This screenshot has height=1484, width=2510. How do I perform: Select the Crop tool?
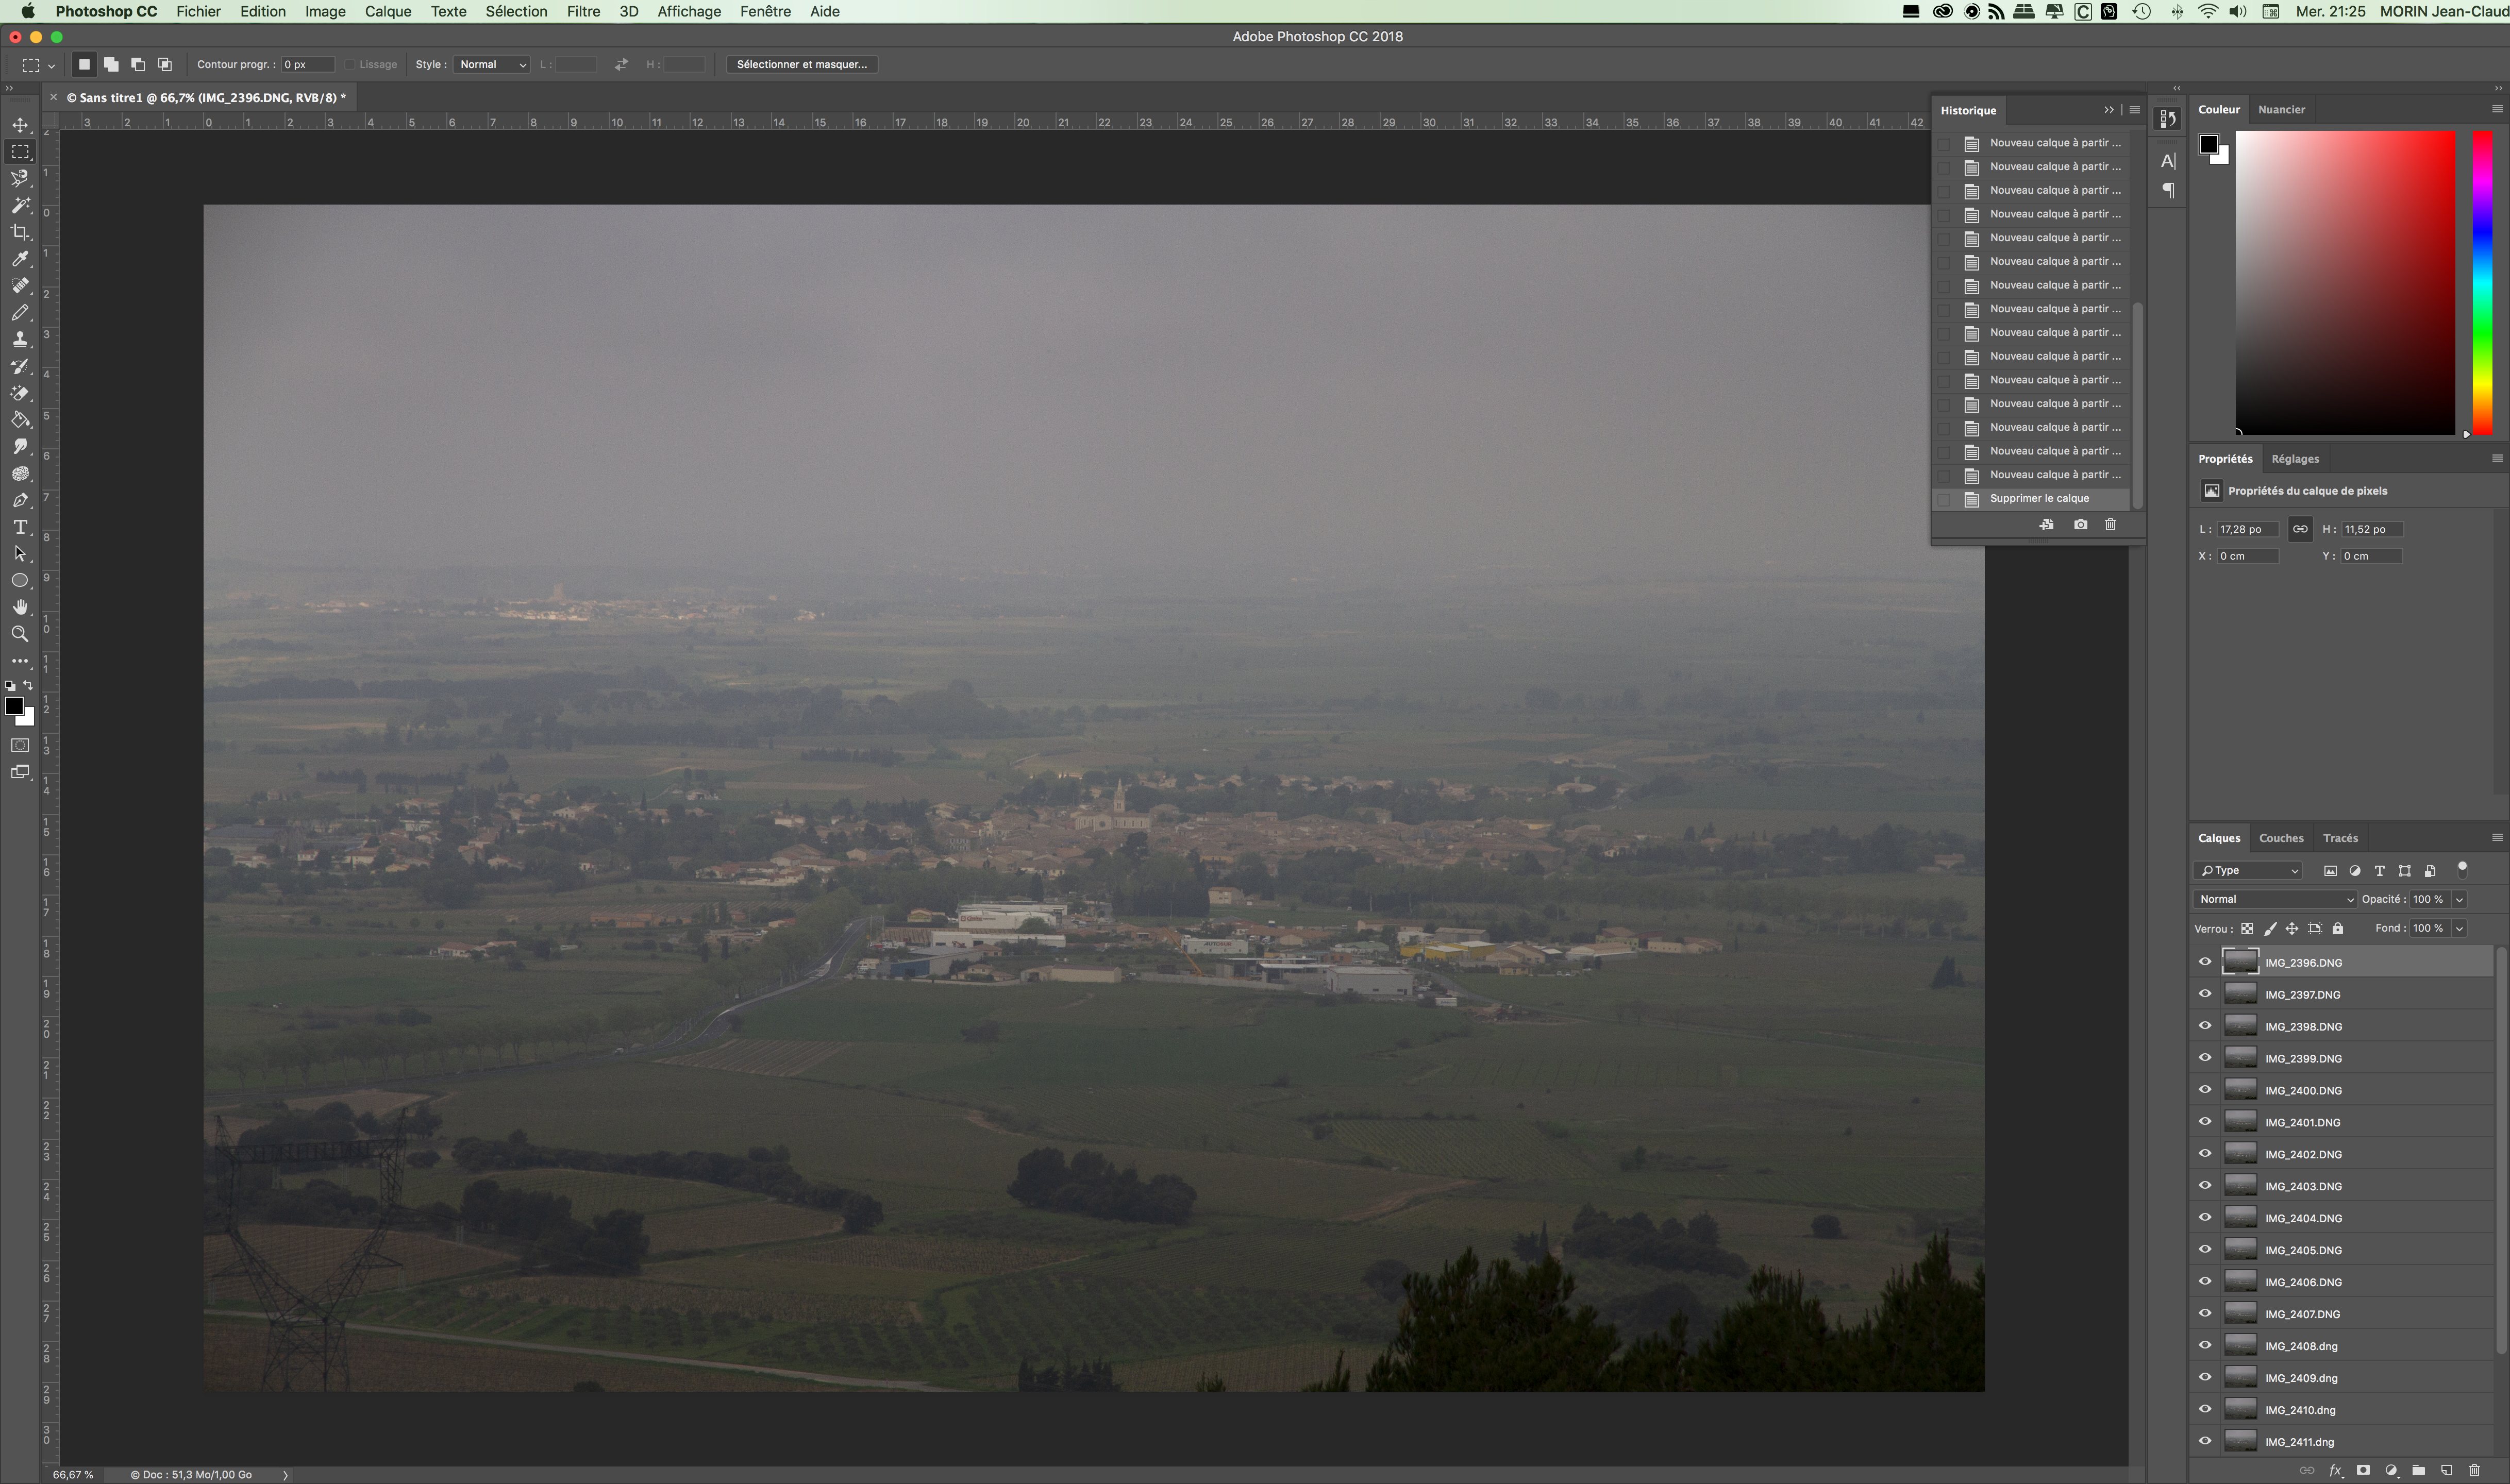click(20, 232)
